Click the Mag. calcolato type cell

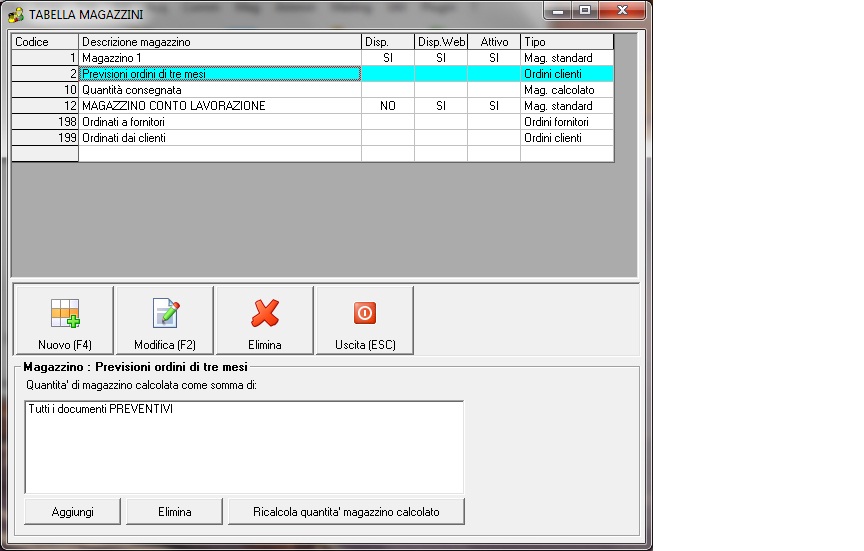567,90
